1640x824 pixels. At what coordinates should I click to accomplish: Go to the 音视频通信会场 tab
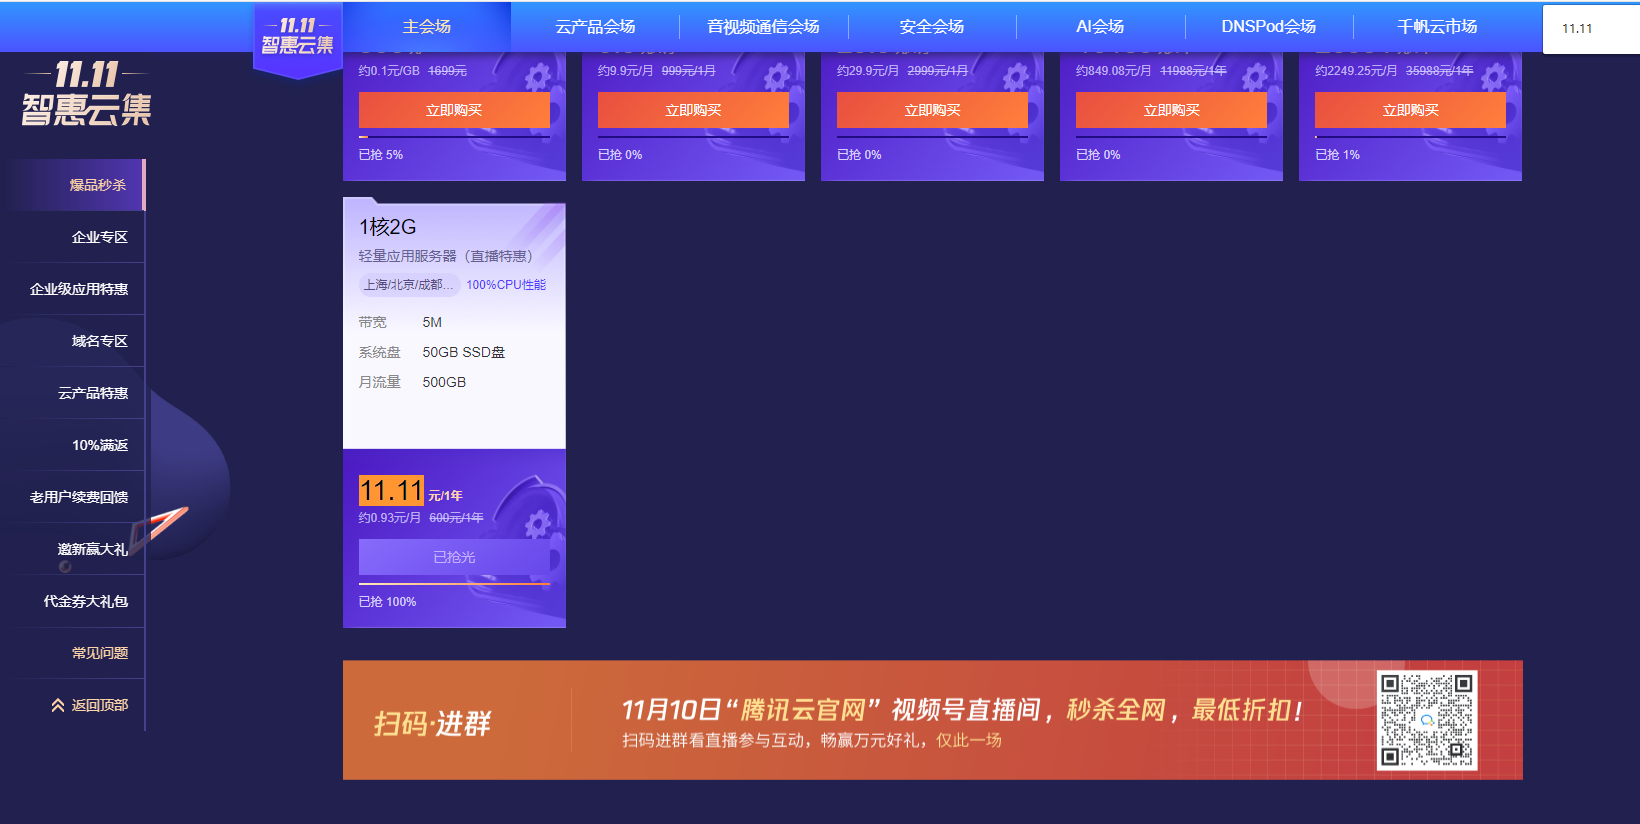(x=763, y=26)
